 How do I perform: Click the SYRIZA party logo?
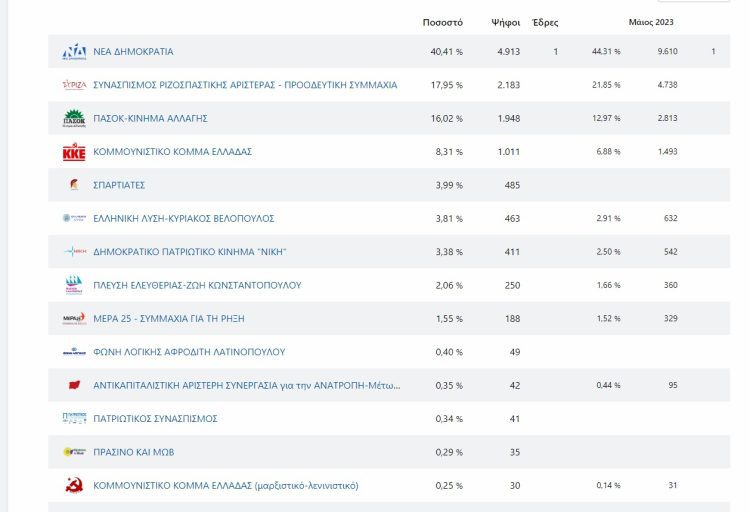[74, 85]
